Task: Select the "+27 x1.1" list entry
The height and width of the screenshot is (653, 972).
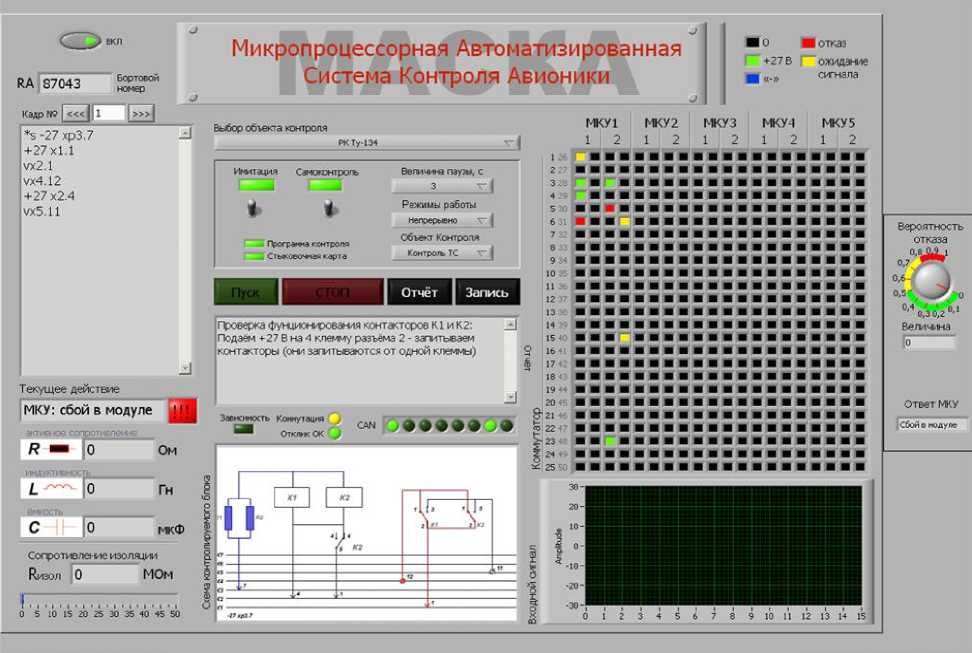Action: click(49, 150)
